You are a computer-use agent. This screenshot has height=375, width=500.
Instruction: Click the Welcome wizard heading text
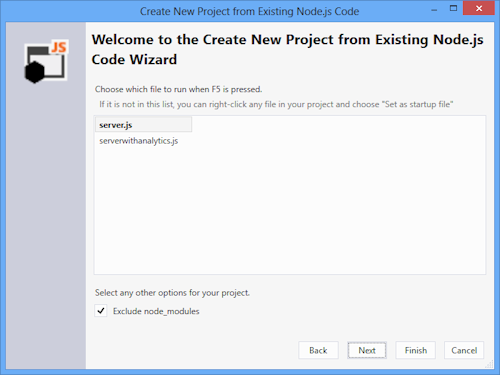pos(287,49)
